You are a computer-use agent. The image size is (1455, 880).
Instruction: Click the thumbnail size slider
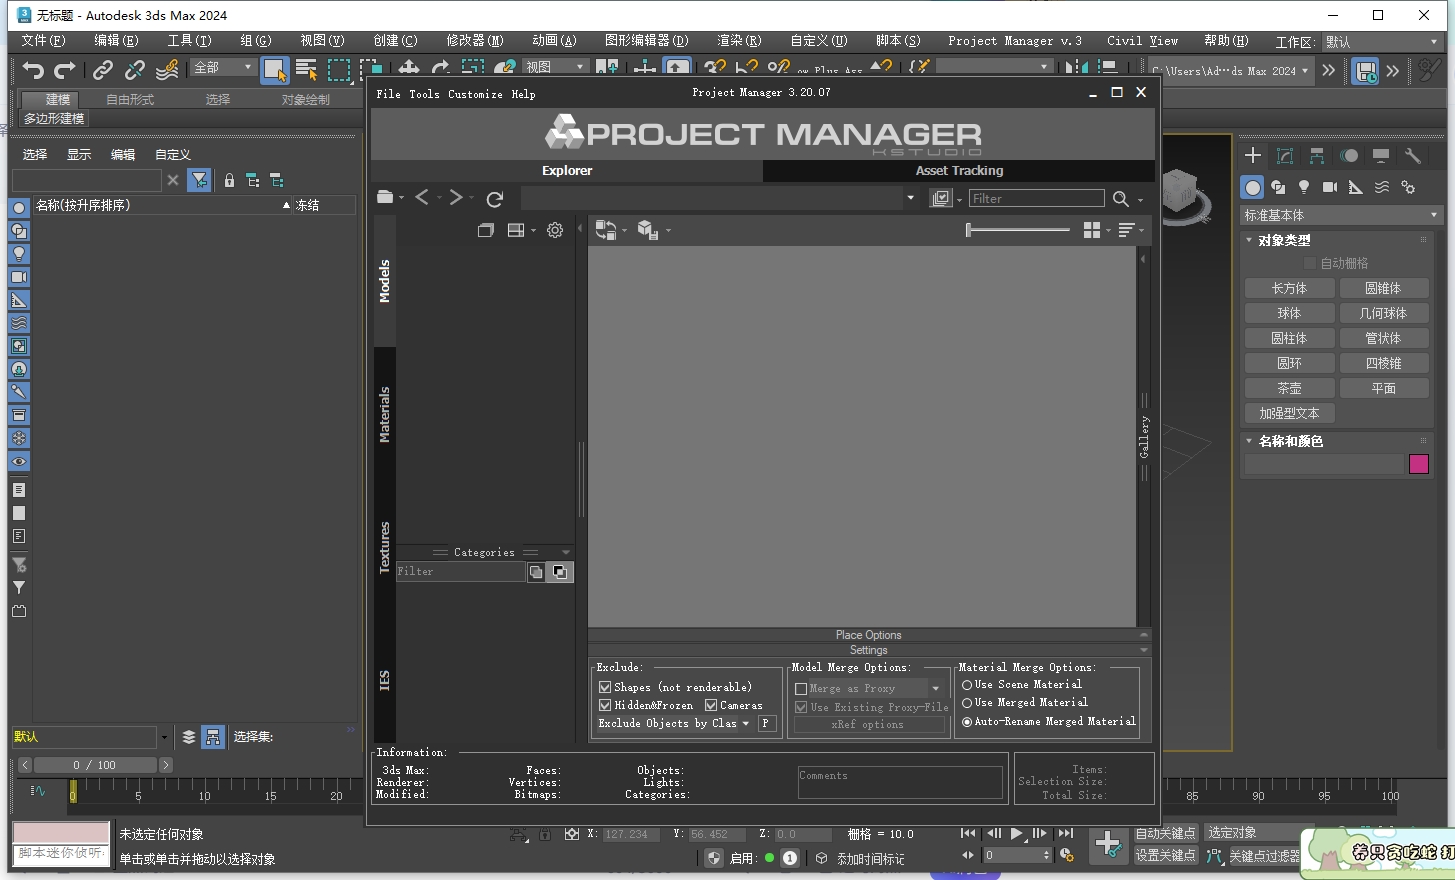(1018, 230)
